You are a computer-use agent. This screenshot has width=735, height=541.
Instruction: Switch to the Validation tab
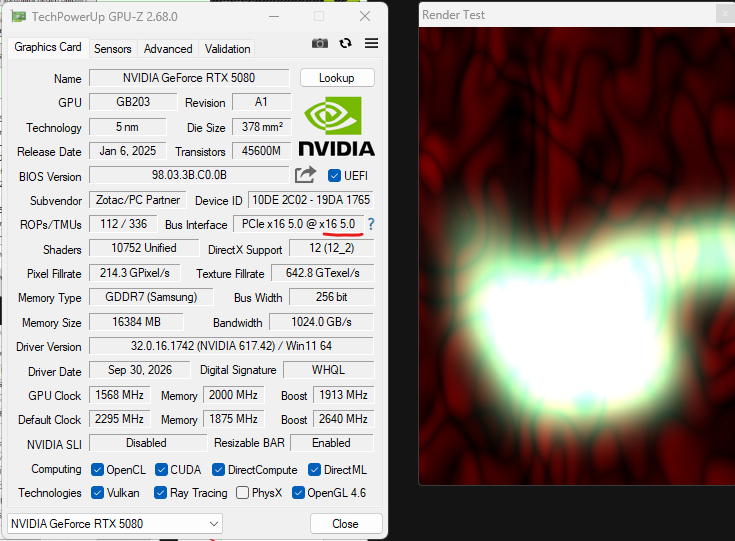227,49
